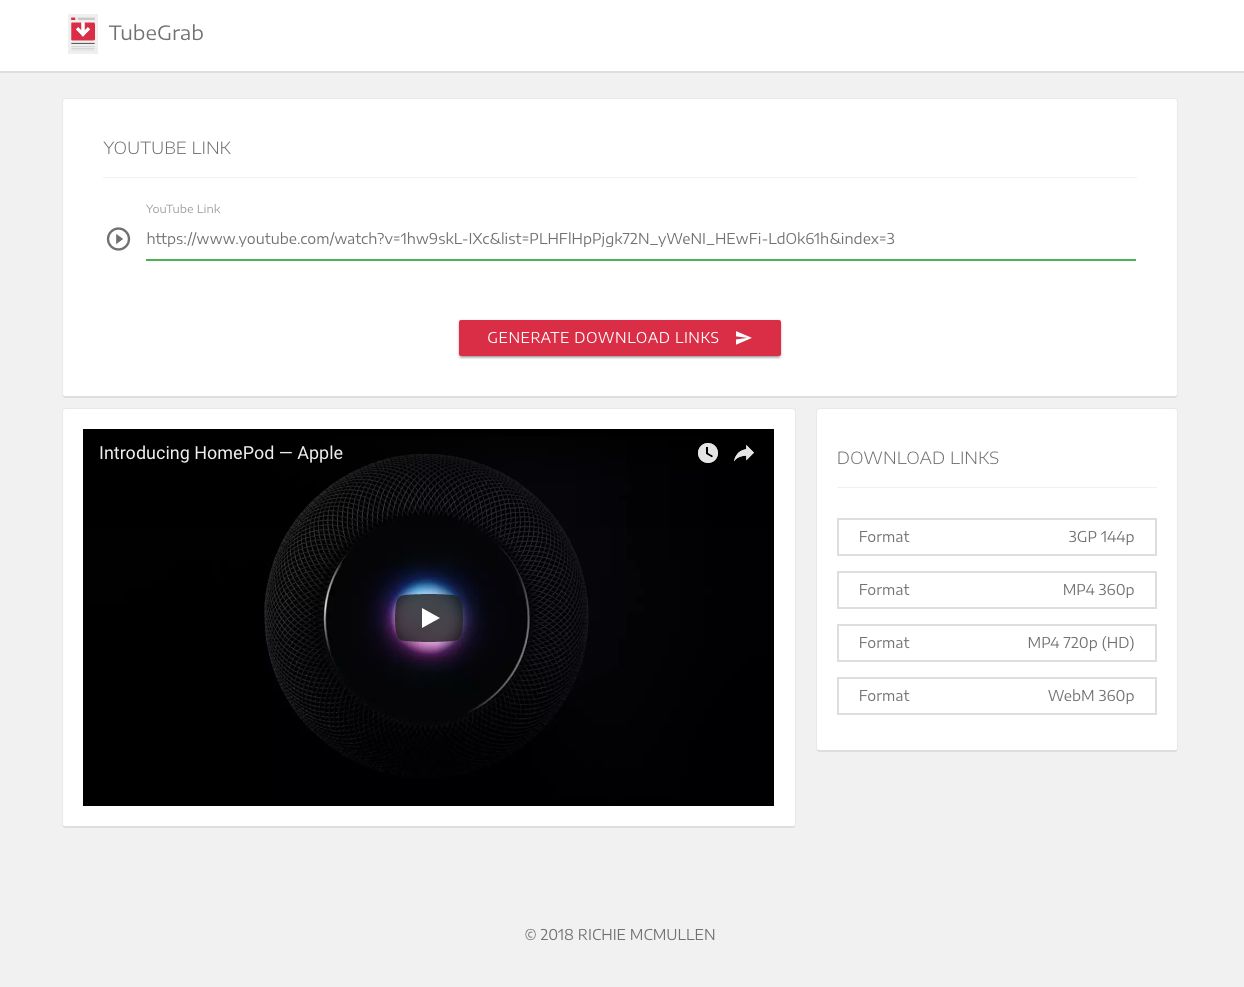Download the MP4 720p (HD) format
The height and width of the screenshot is (987, 1244).
997,643
